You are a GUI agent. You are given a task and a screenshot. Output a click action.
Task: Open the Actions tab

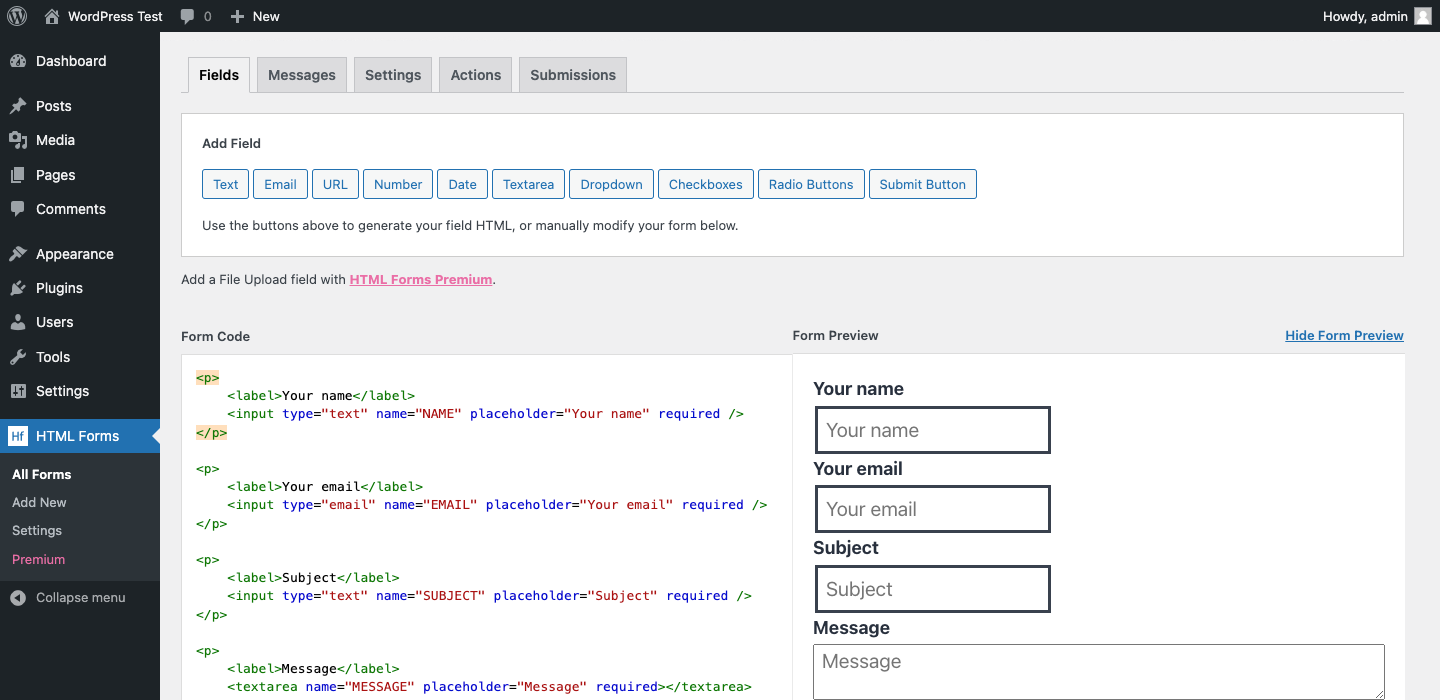tap(476, 75)
